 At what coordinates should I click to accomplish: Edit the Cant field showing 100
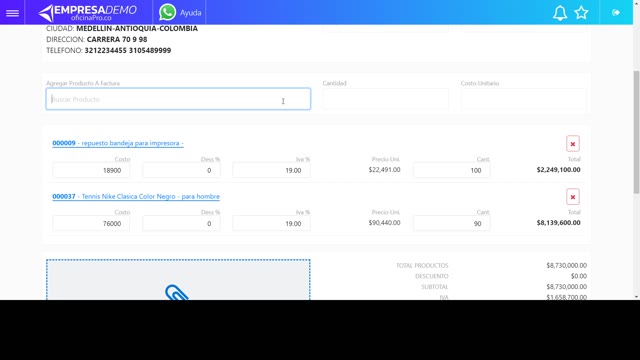click(451, 170)
